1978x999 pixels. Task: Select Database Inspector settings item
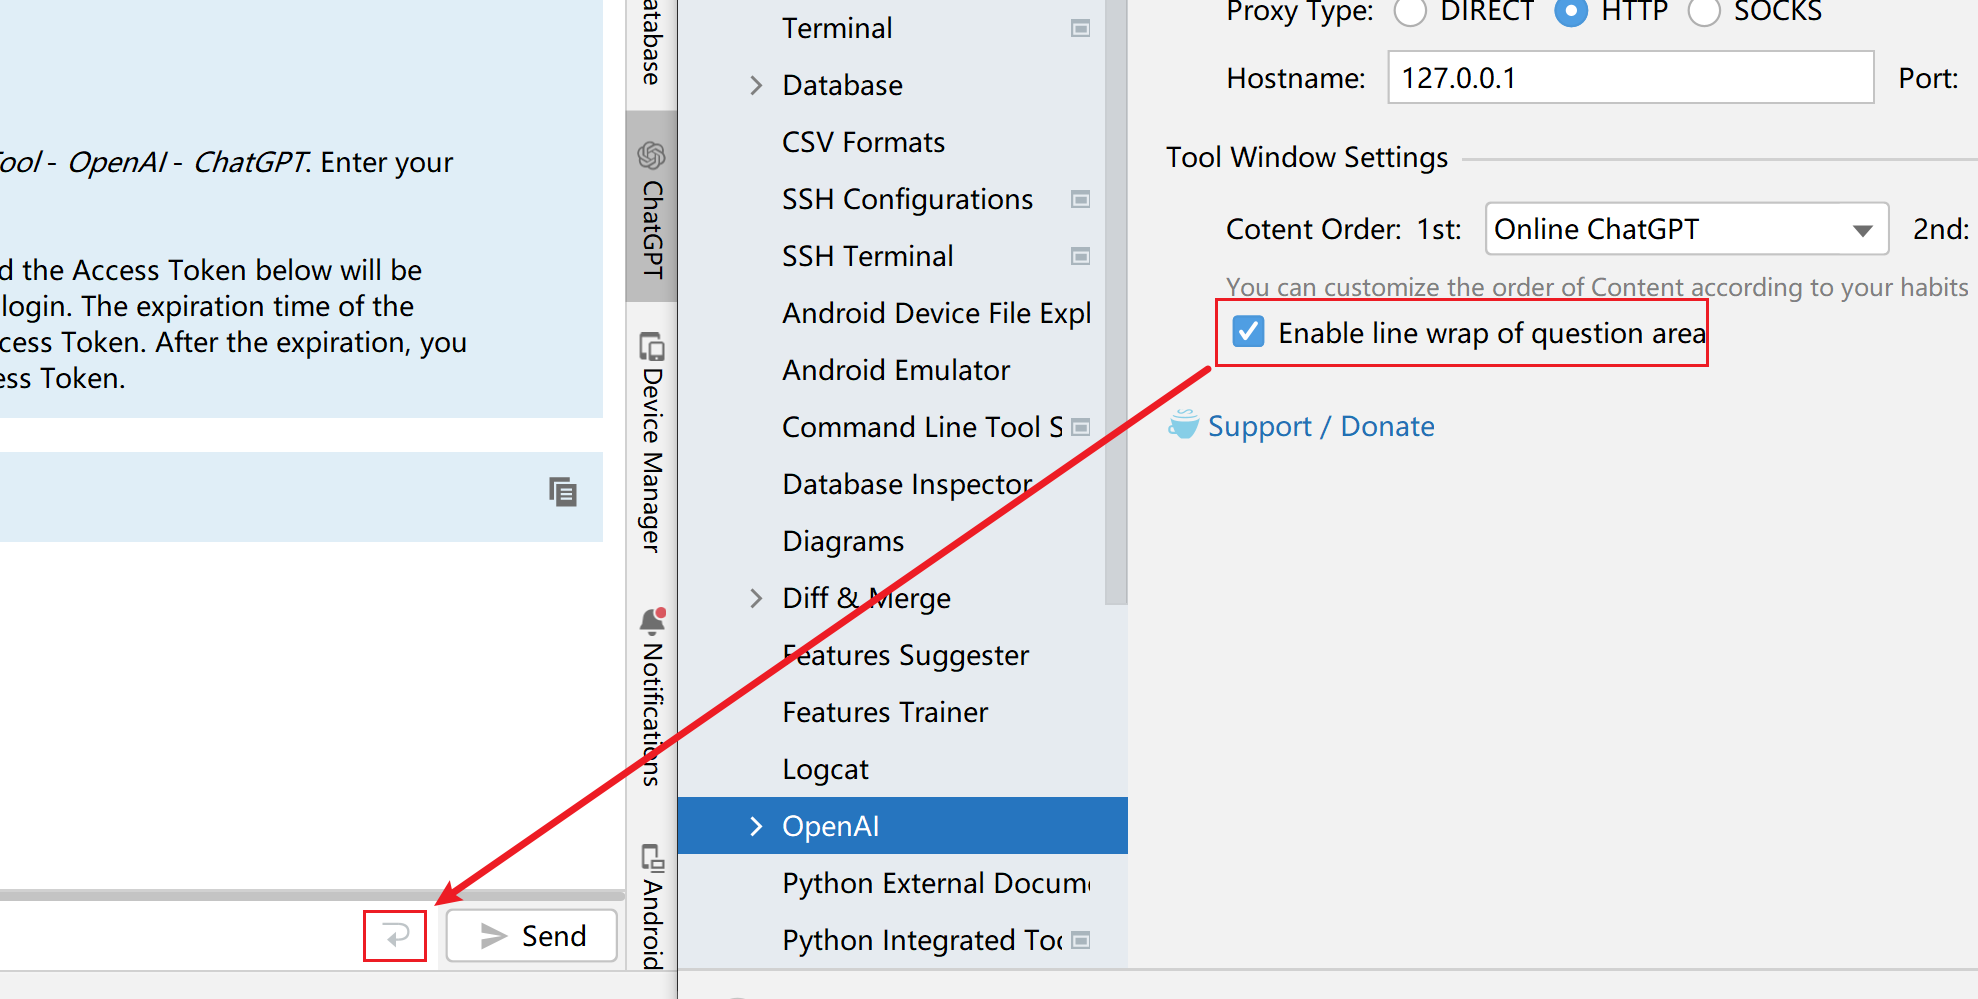click(907, 484)
